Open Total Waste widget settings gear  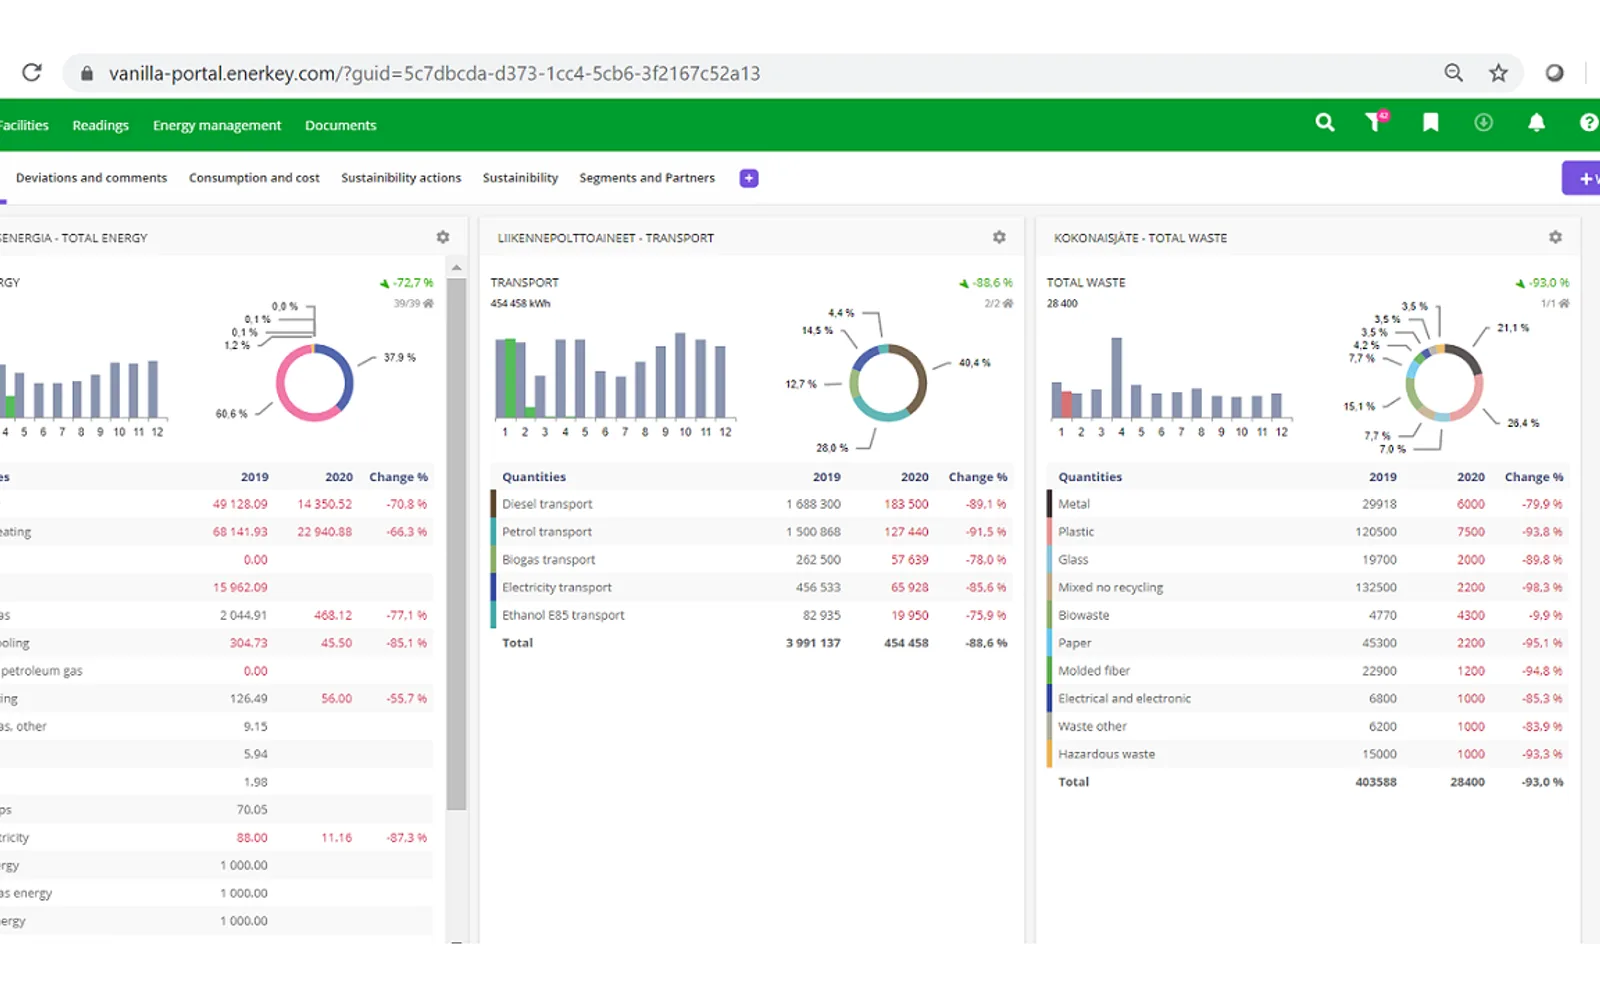click(1555, 237)
